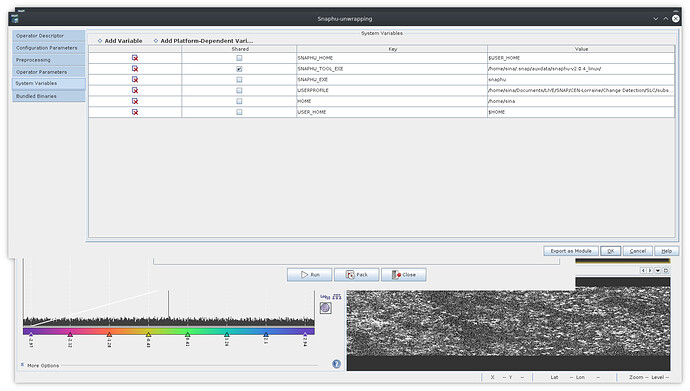Click the Export as Module button
The height and width of the screenshot is (391, 690).
pos(571,251)
